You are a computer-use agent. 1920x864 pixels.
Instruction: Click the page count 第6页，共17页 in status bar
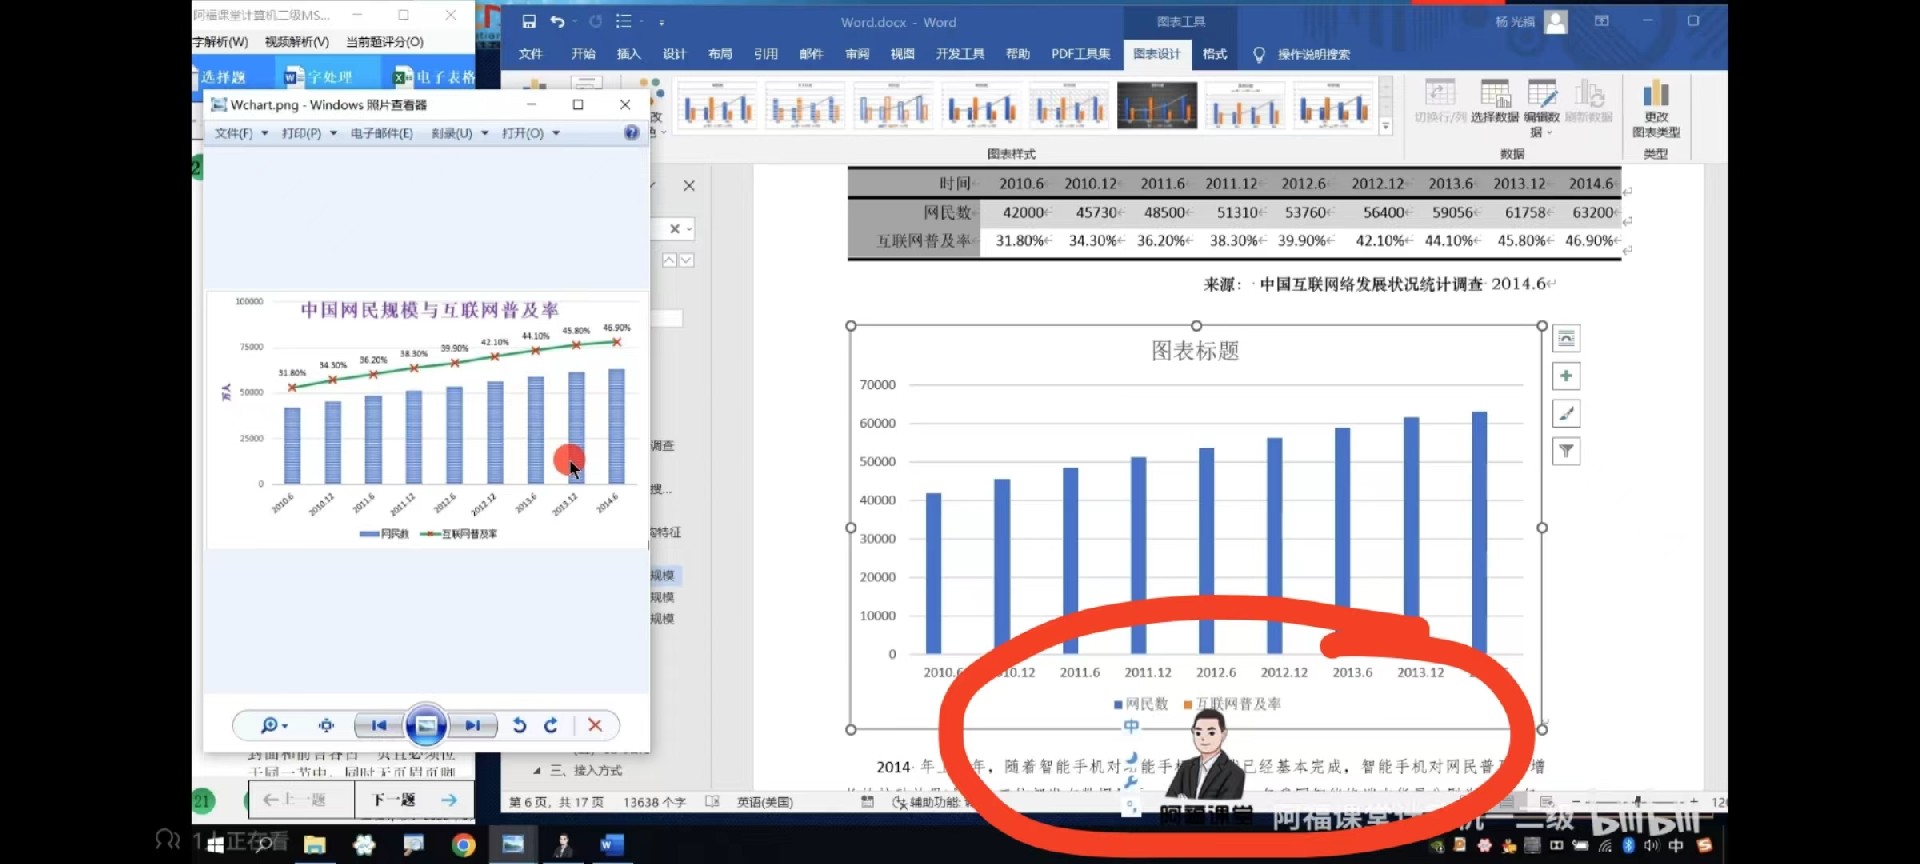[x=556, y=802]
